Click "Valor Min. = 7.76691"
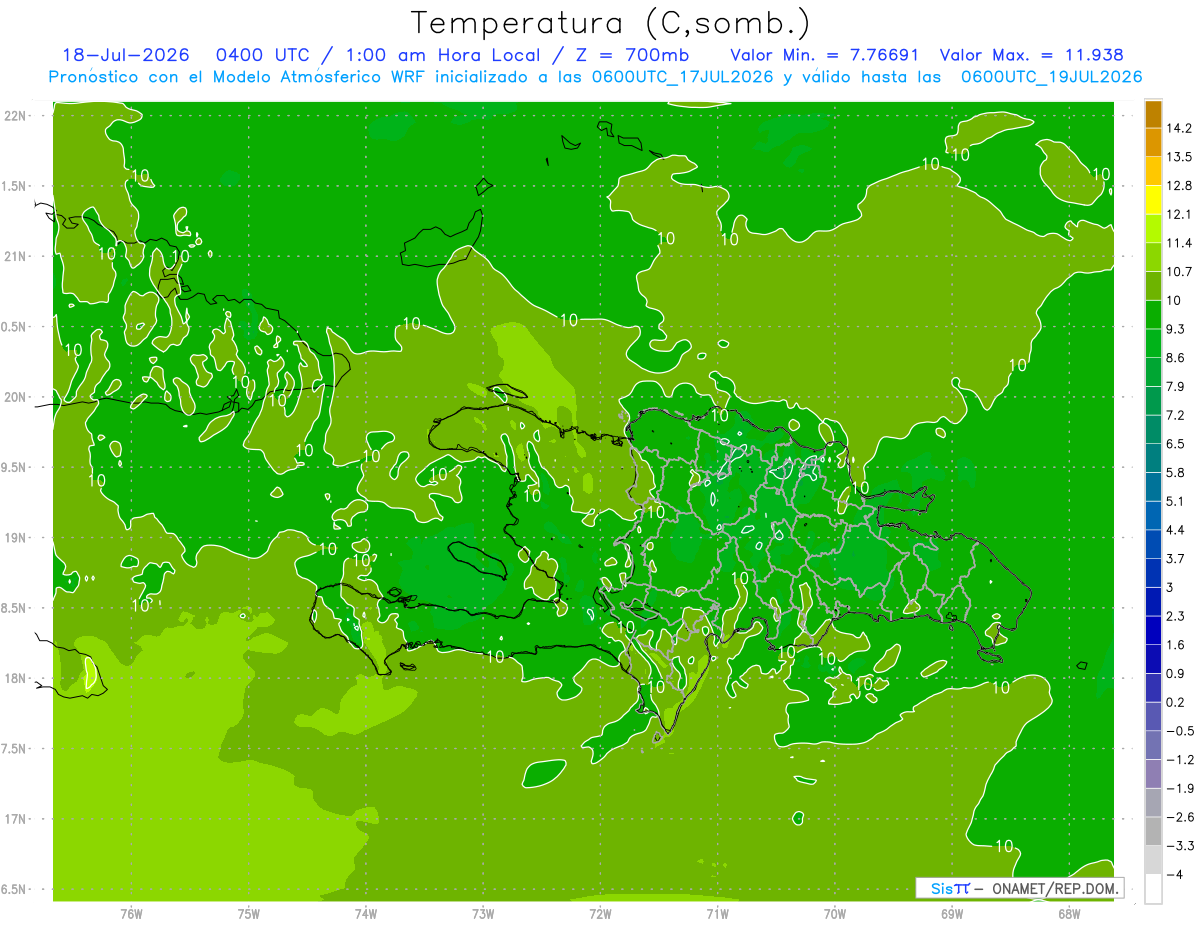 (x=824, y=55)
